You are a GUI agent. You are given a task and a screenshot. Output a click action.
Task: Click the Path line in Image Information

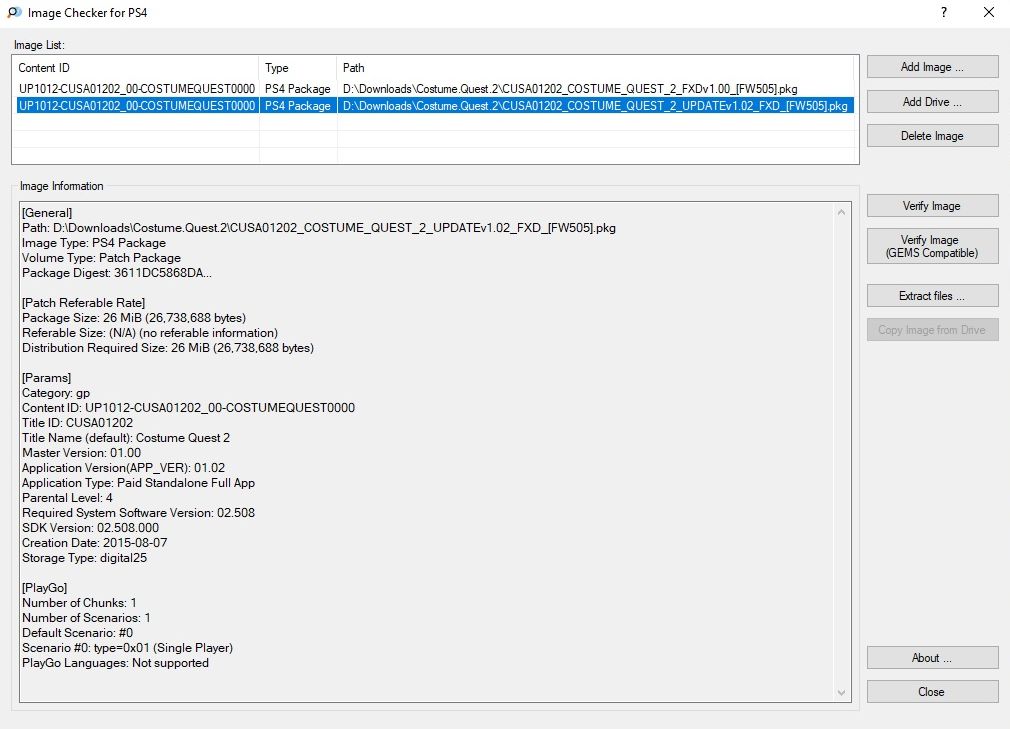[x=319, y=228]
